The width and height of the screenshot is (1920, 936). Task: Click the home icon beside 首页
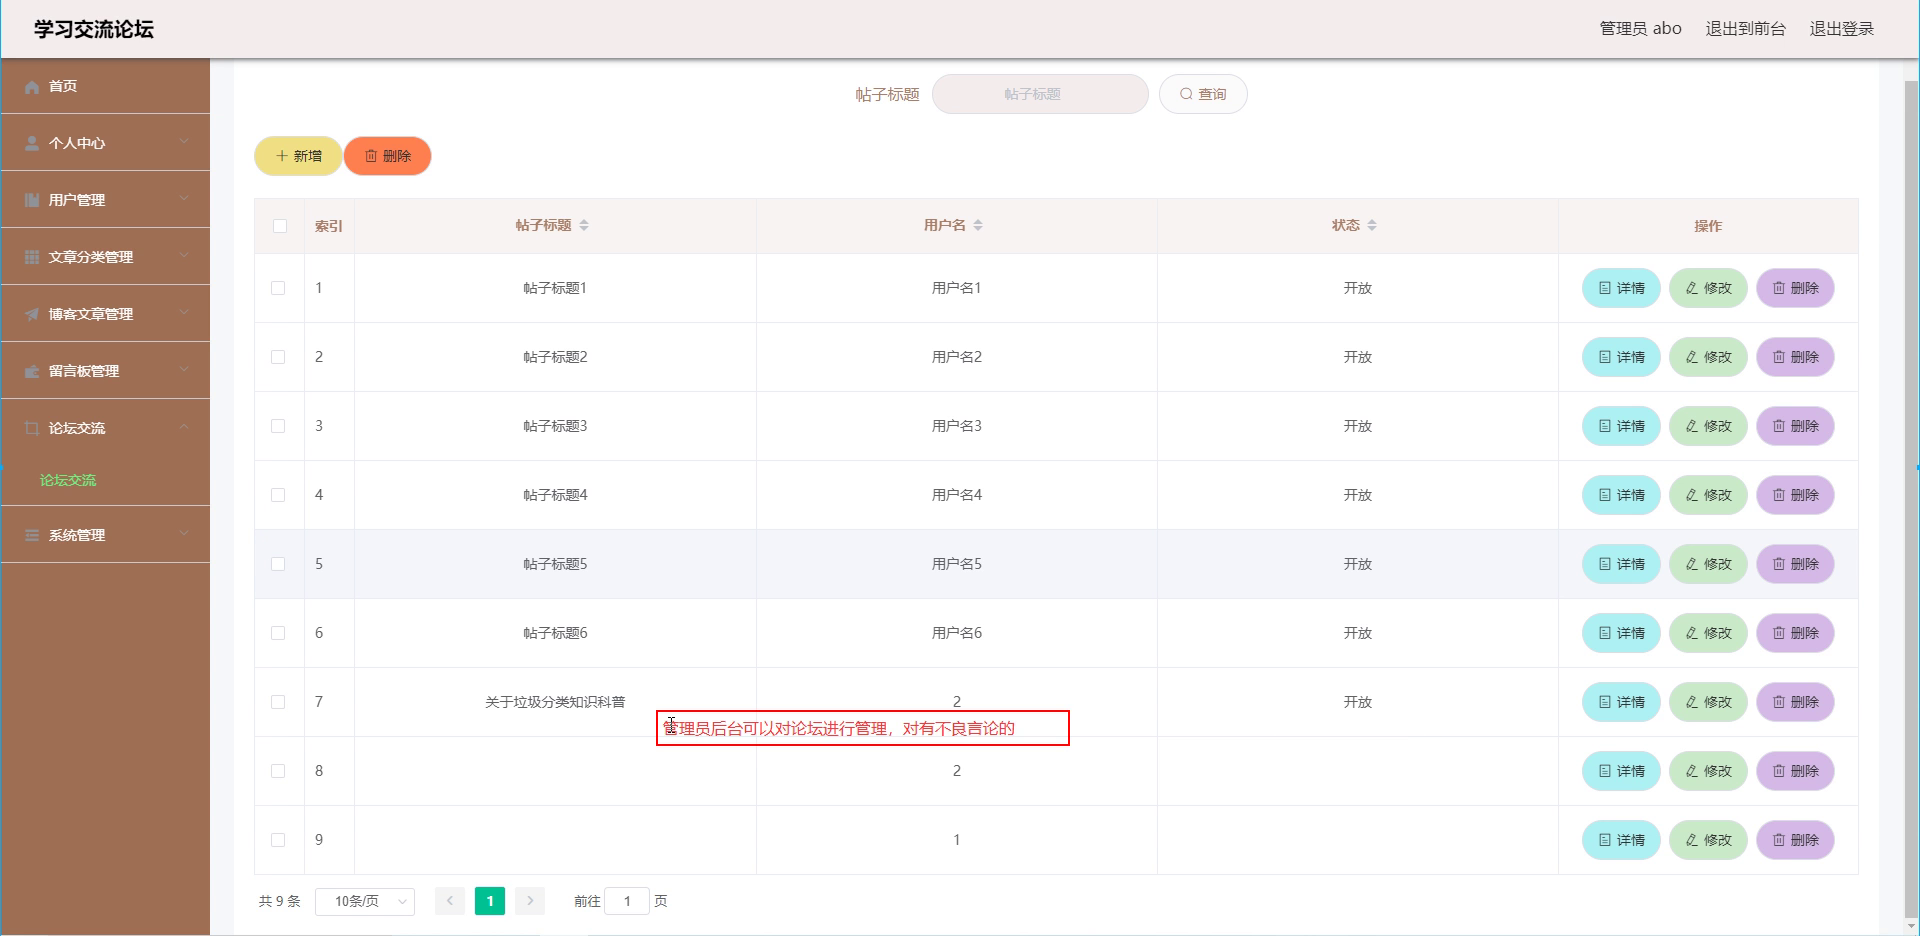(x=32, y=87)
